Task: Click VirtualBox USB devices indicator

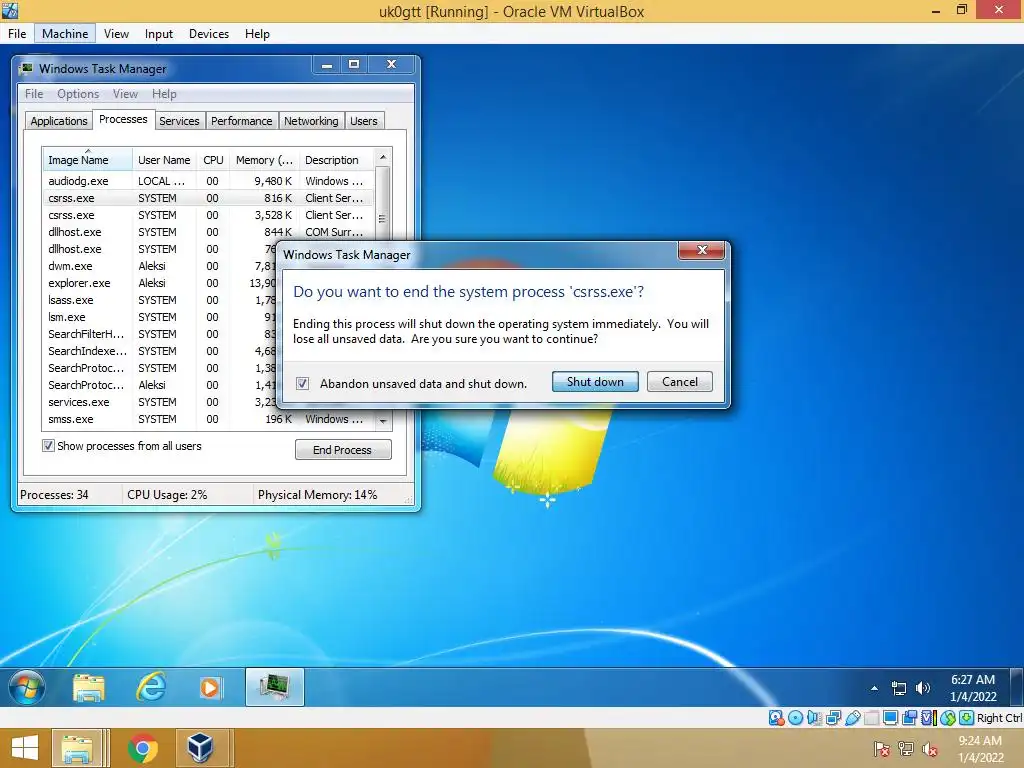Action: click(x=853, y=718)
